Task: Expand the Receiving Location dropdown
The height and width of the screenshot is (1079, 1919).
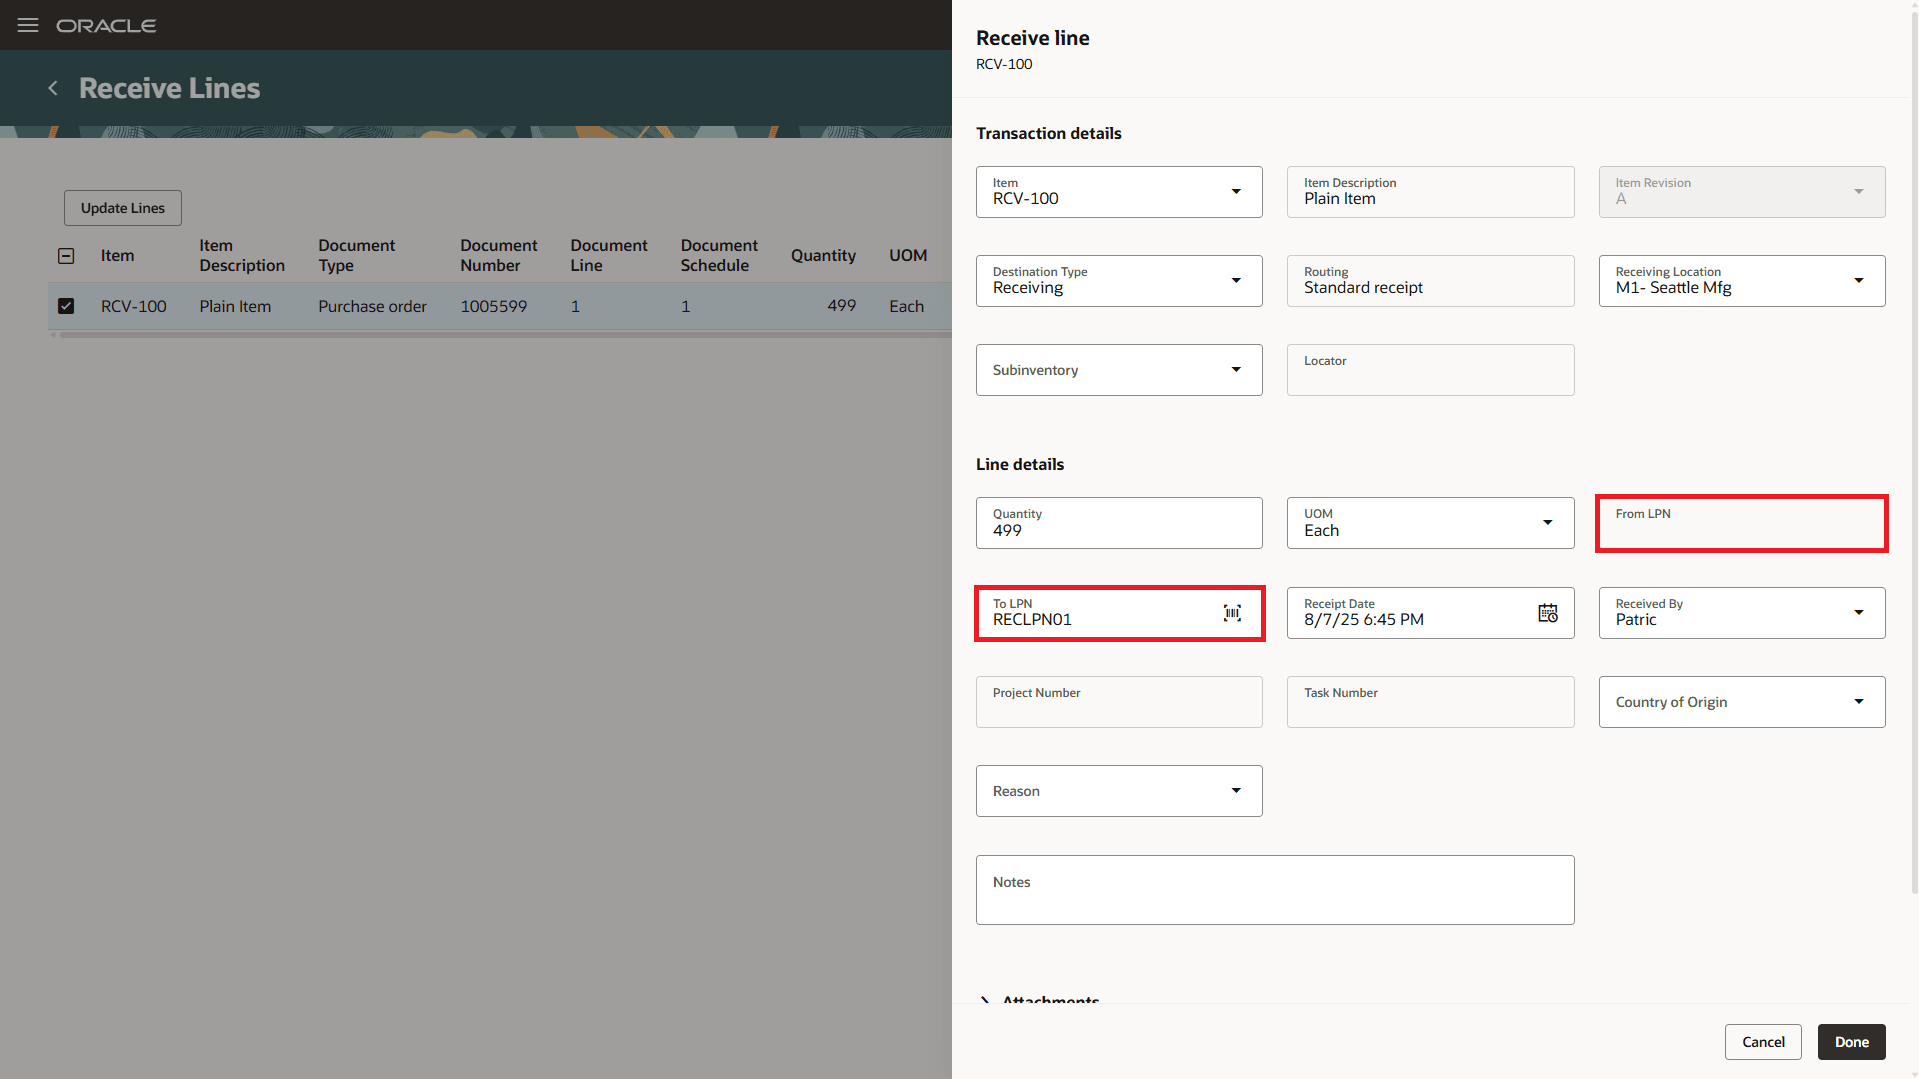Action: pos(1859,281)
